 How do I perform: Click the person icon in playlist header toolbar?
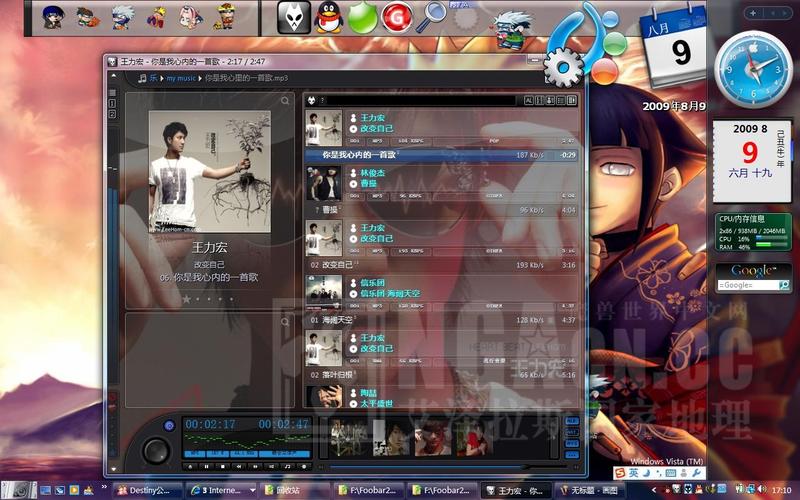click(550, 101)
